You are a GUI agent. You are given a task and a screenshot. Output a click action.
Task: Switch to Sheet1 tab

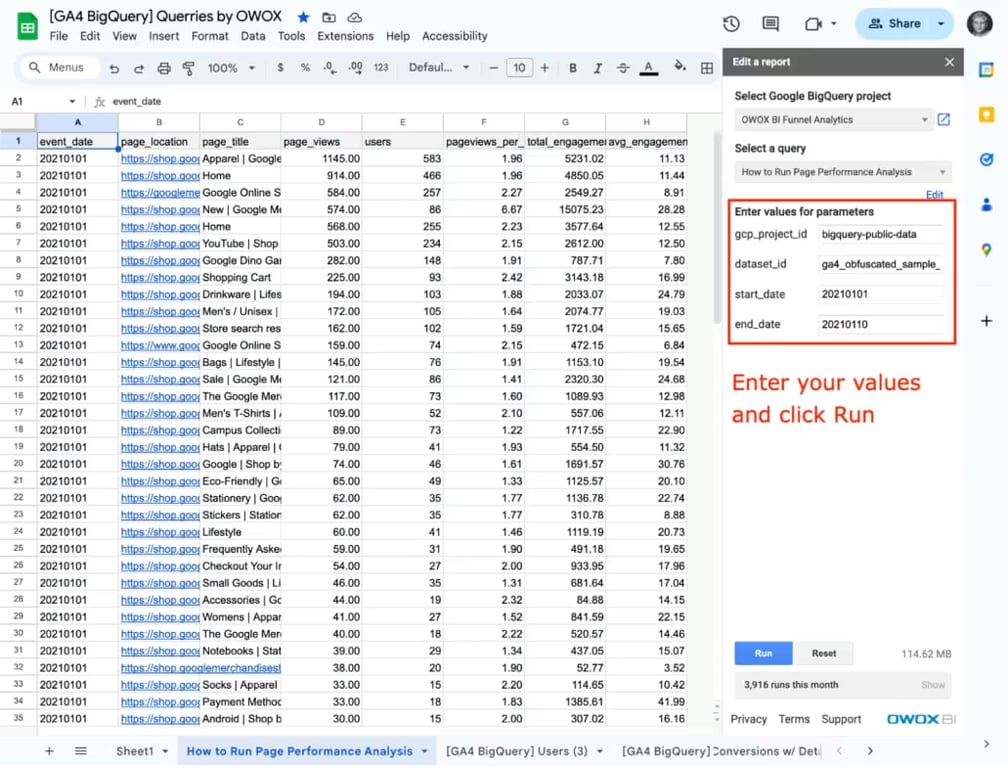pyautogui.click(x=134, y=751)
